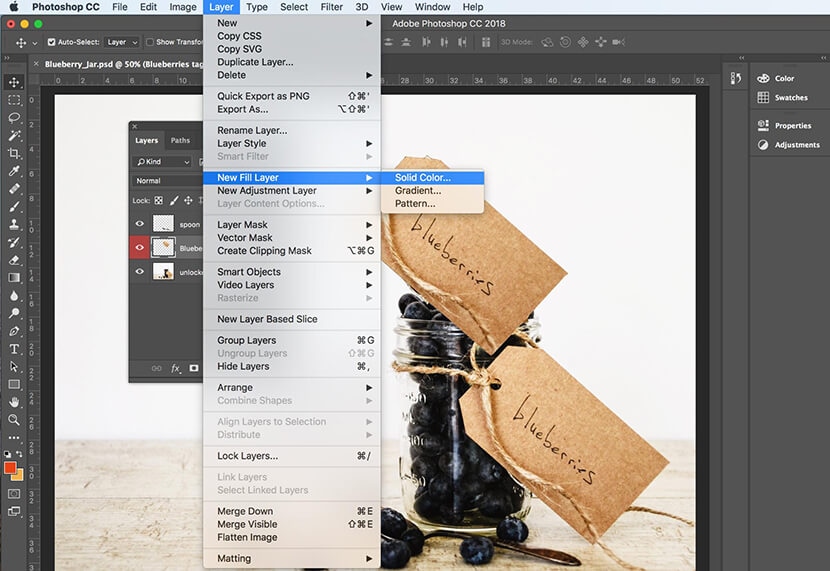Screen dimensions: 830x571
Task: Select the Brush tool
Action: 14,206
